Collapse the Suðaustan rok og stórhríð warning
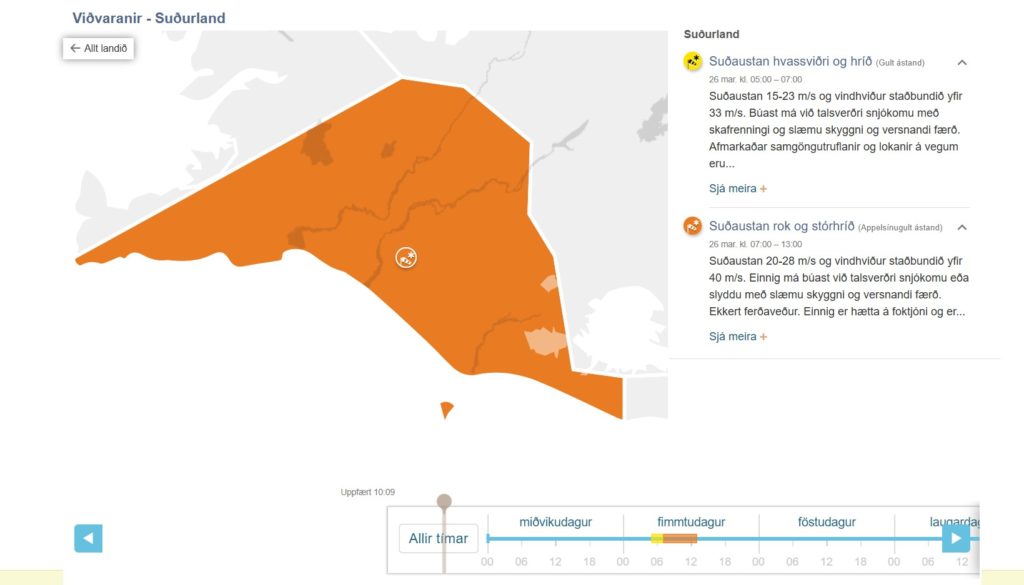The height and width of the screenshot is (585, 1024). 962,227
